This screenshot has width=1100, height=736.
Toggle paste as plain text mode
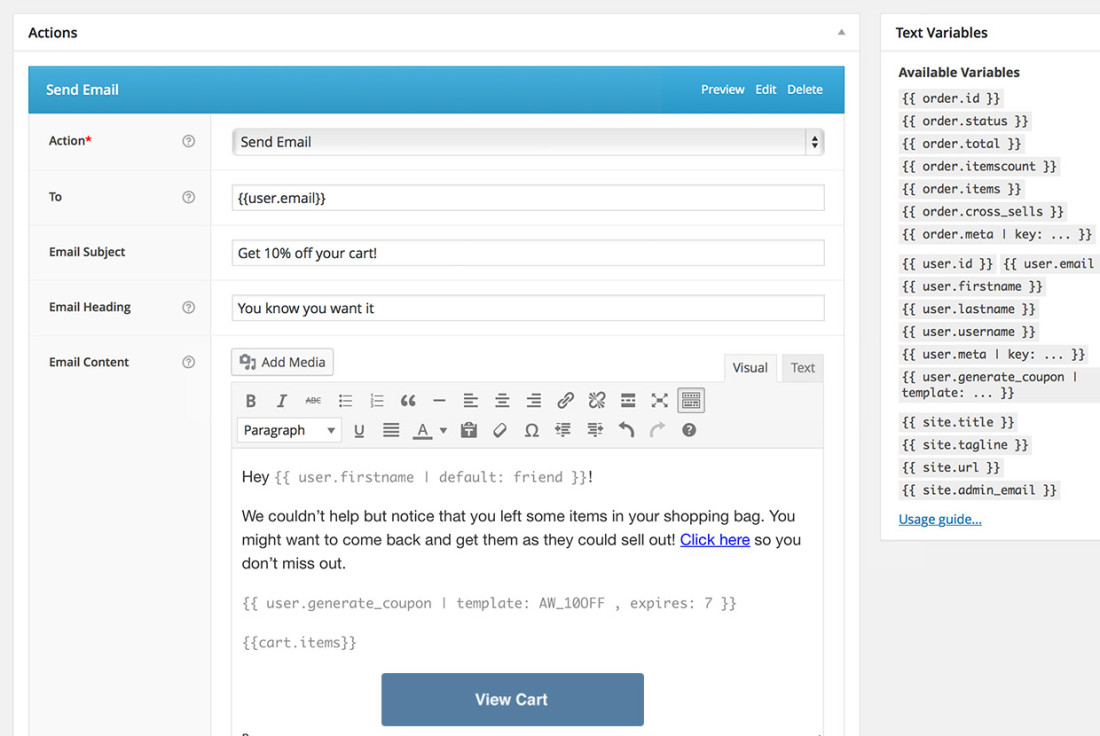(468, 429)
